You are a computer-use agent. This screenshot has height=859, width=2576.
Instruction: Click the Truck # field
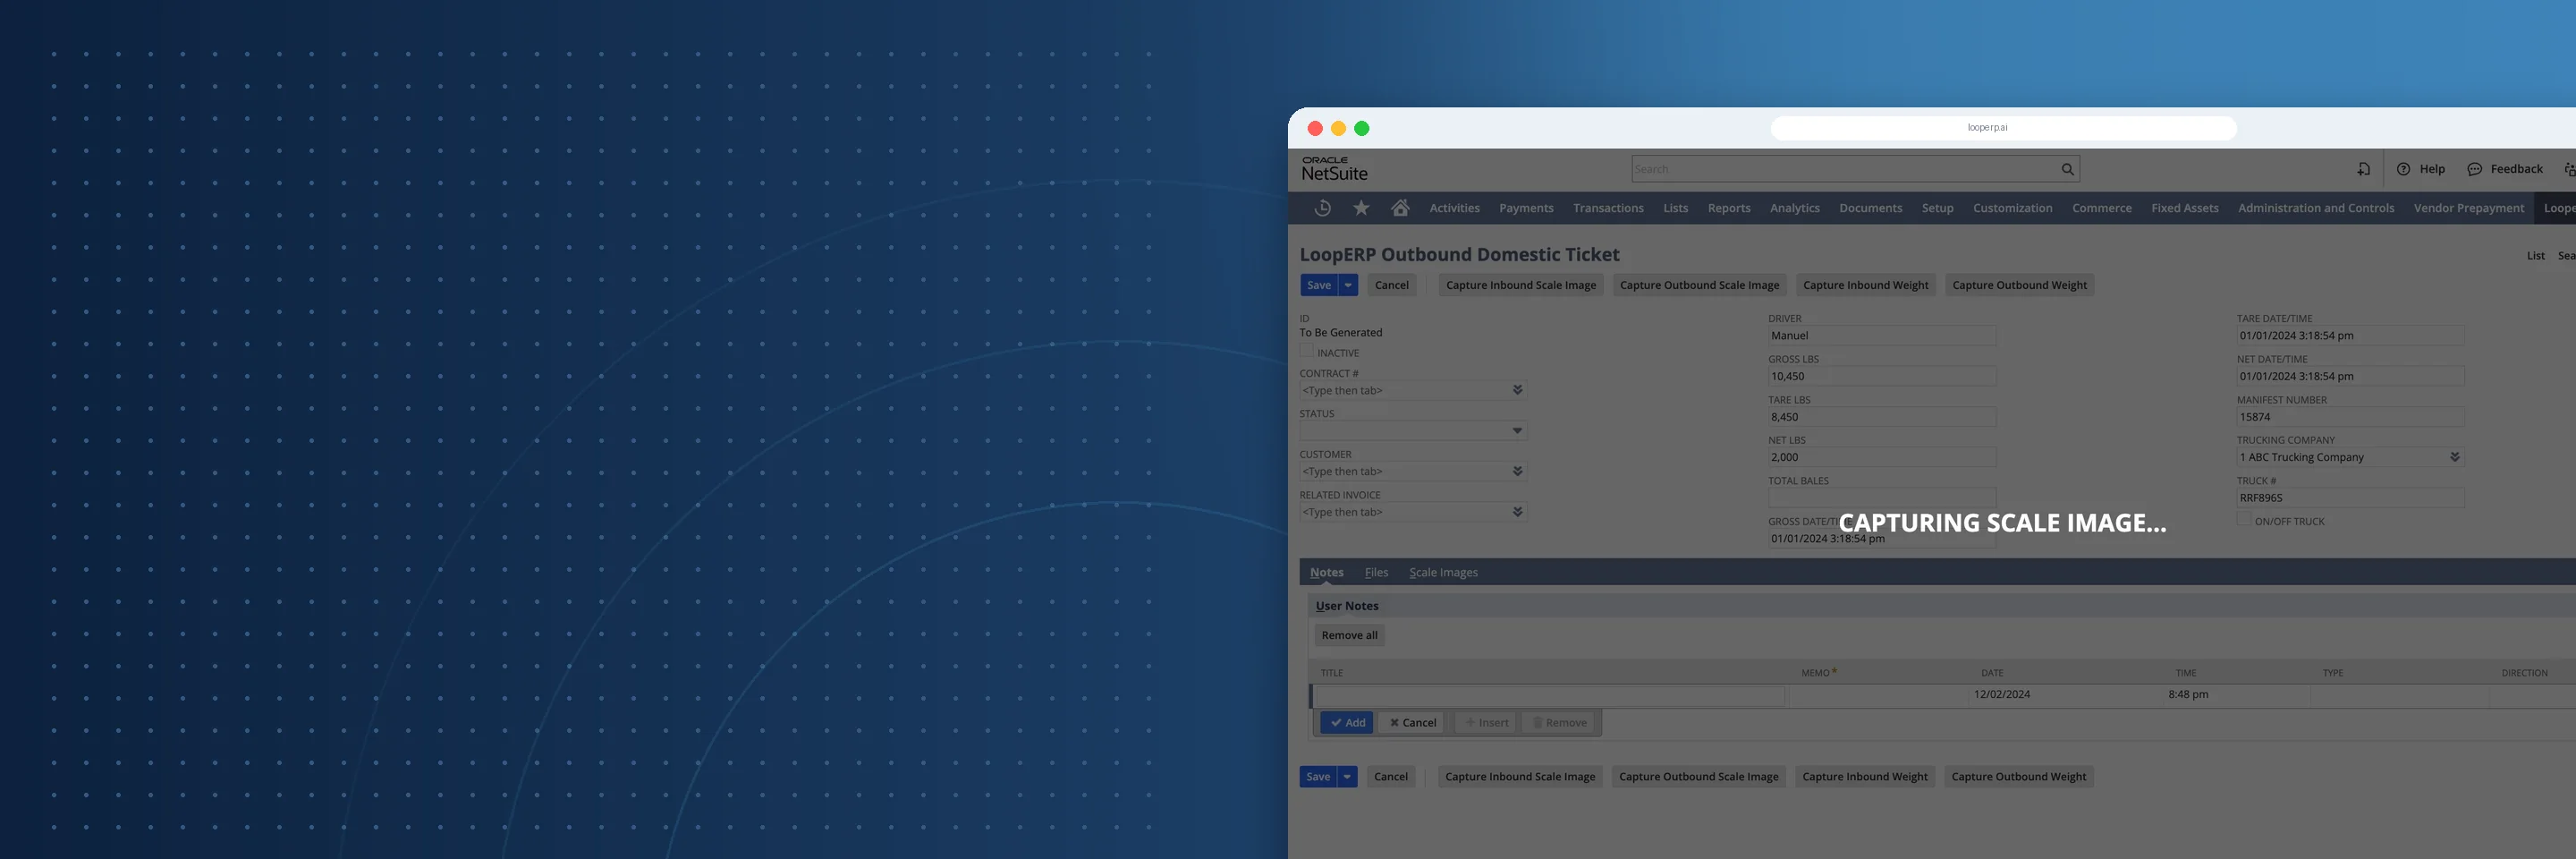point(2350,498)
